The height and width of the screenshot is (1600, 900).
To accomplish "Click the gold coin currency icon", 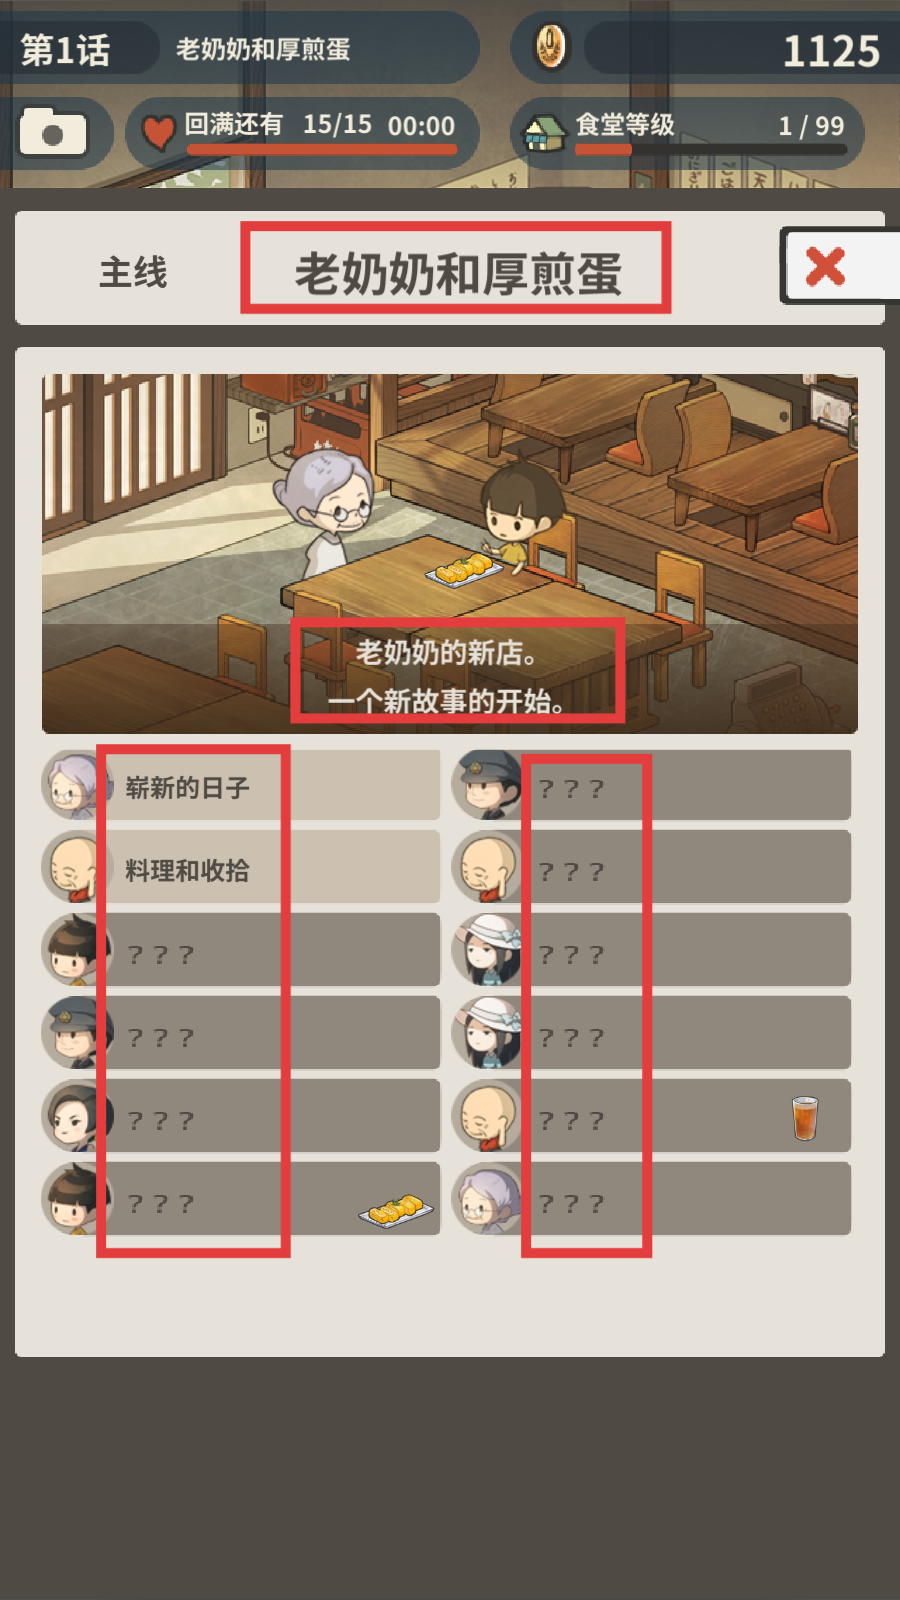I will coord(549,46).
